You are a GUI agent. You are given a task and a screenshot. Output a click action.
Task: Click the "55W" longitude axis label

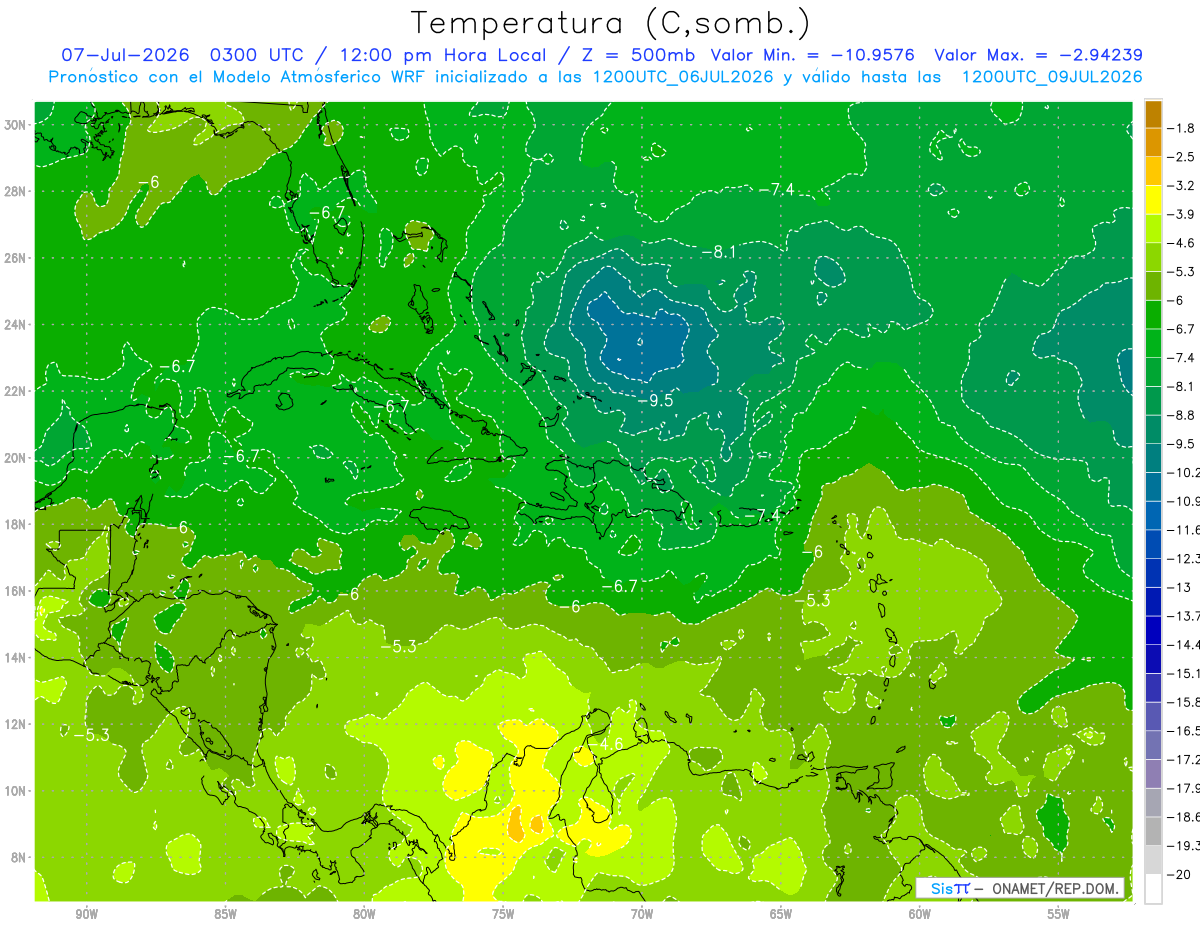[x=1059, y=914]
